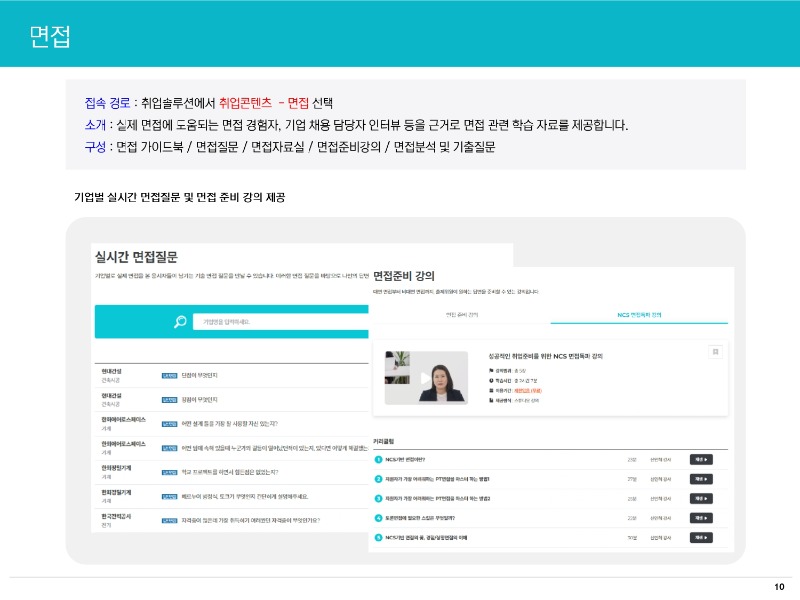Click the 실시간 badge beside 현대건설
Screen dimensions: 800x600
[169, 374]
